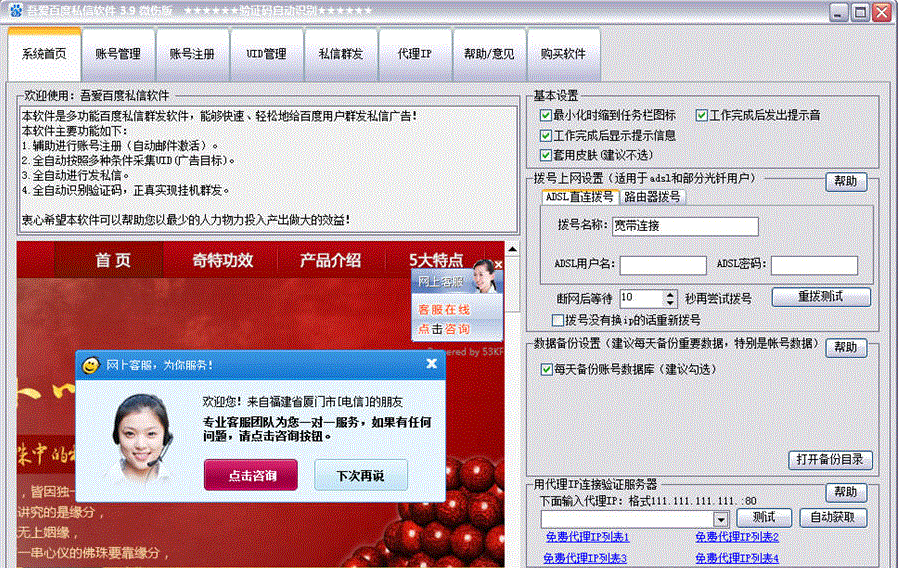Click the welcome description text box
Screen dimensions: 901x568
268,169
